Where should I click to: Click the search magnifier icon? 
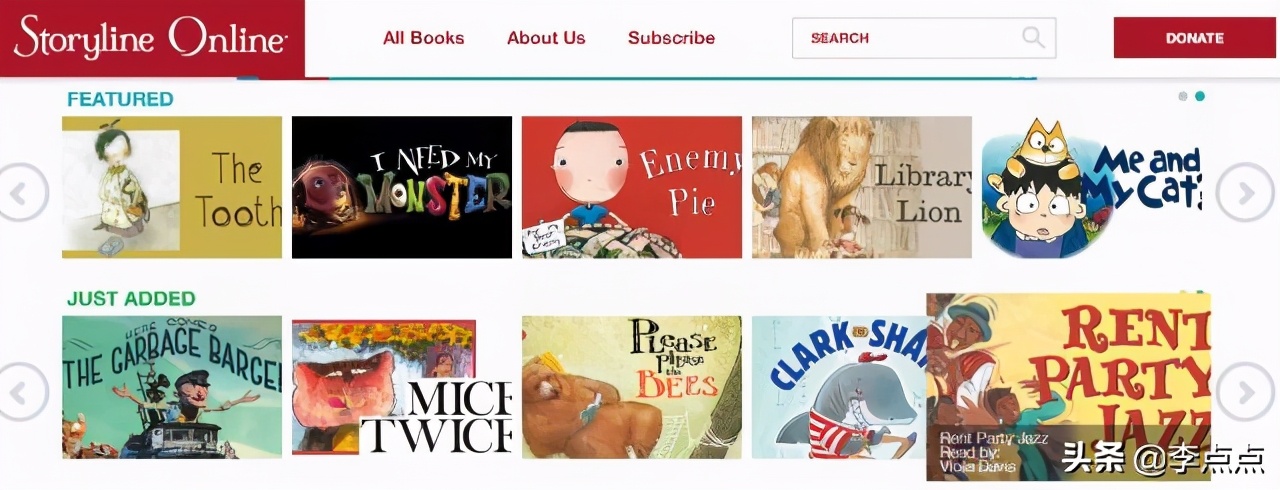pos(1033,38)
